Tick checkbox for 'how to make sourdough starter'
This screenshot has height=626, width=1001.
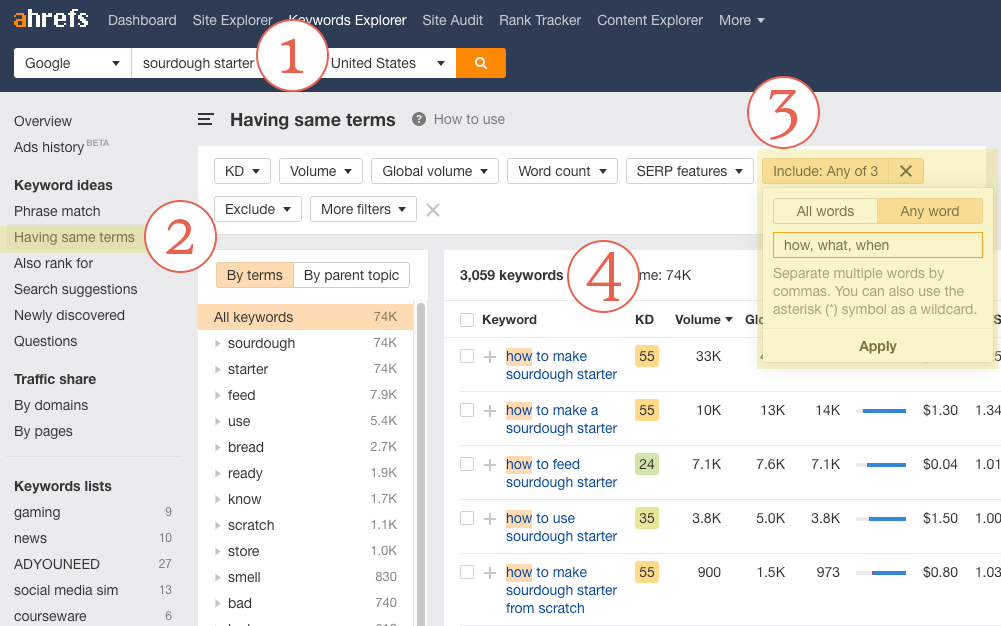click(467, 356)
